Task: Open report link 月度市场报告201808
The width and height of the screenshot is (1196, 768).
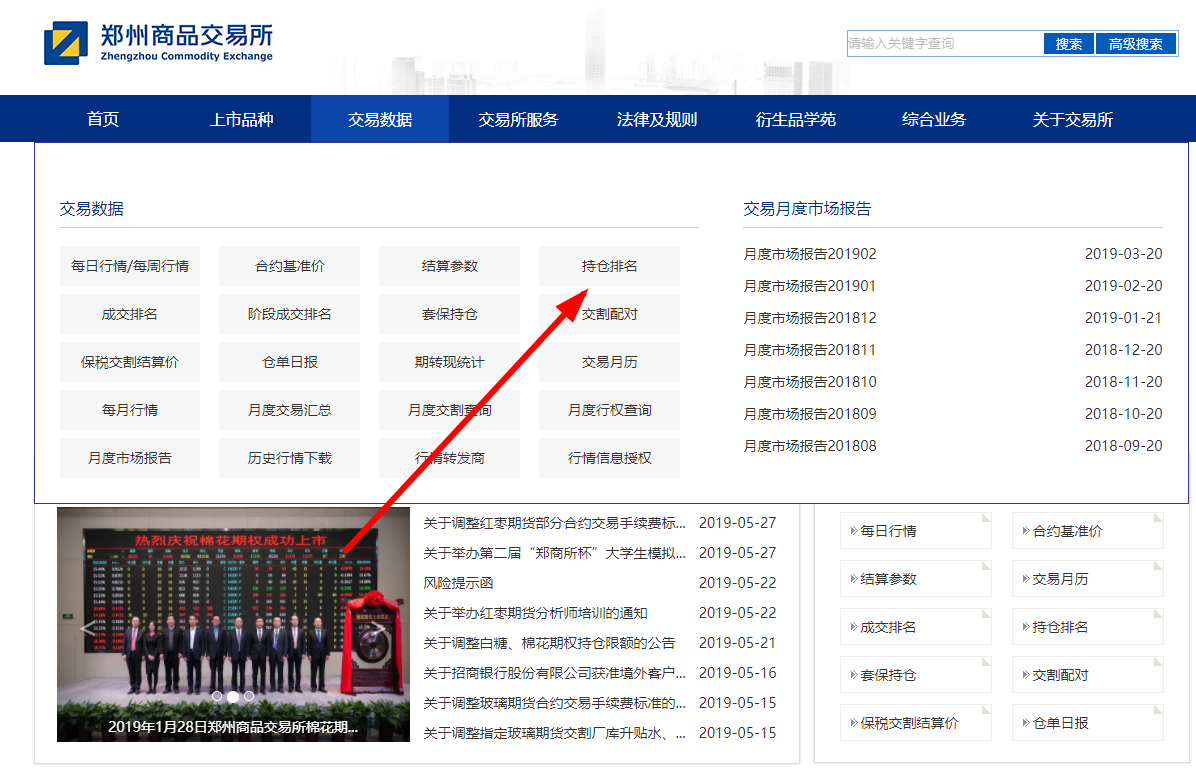Action: (810, 446)
